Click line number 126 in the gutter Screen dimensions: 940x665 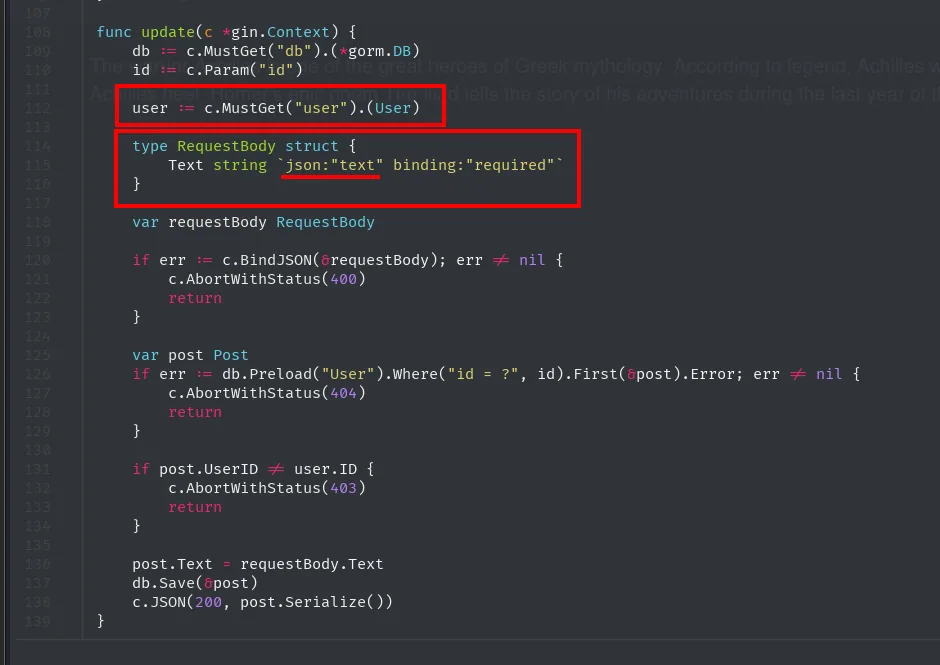[37, 374]
